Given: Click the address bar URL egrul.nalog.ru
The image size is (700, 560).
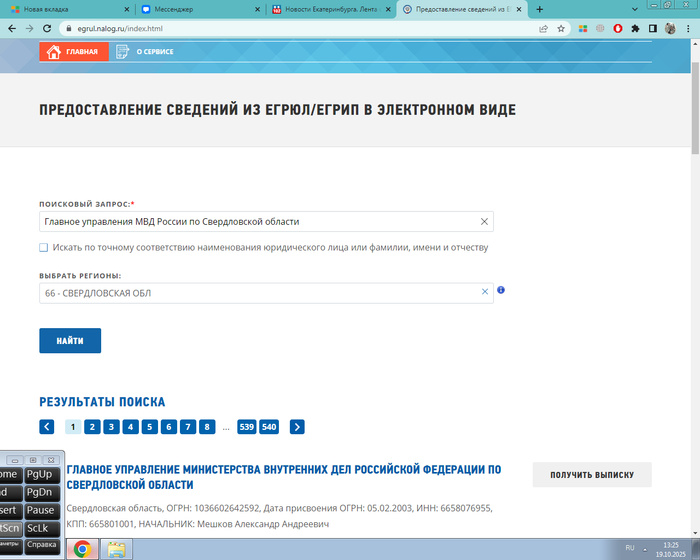Looking at the screenshot, I should click(x=120, y=29).
